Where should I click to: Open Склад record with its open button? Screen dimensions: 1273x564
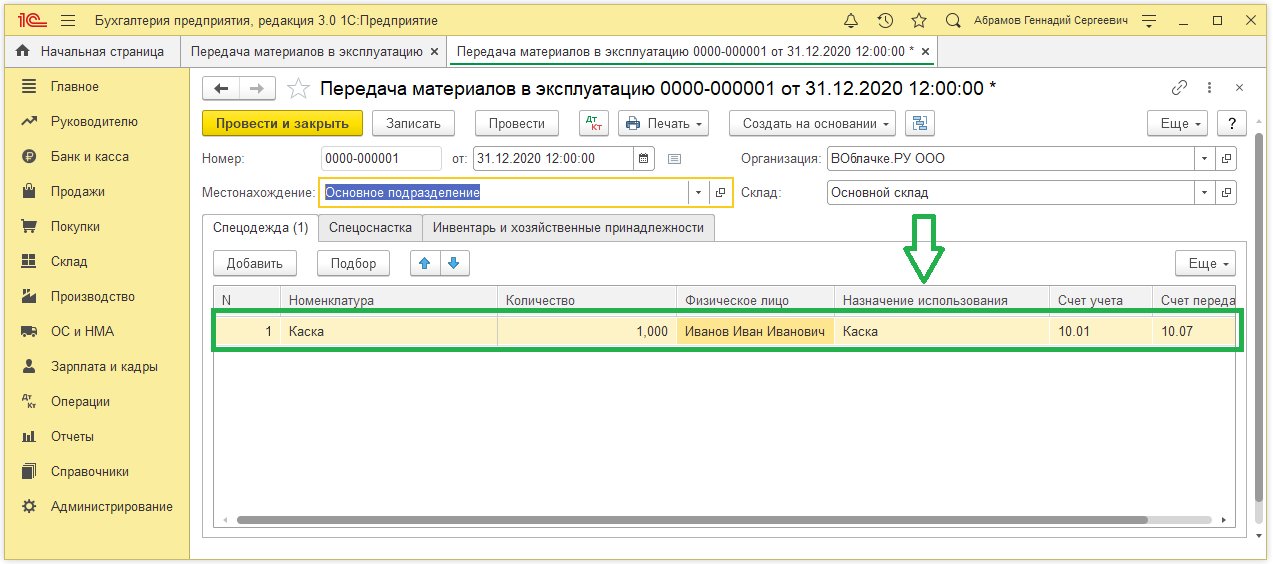(x=1227, y=192)
